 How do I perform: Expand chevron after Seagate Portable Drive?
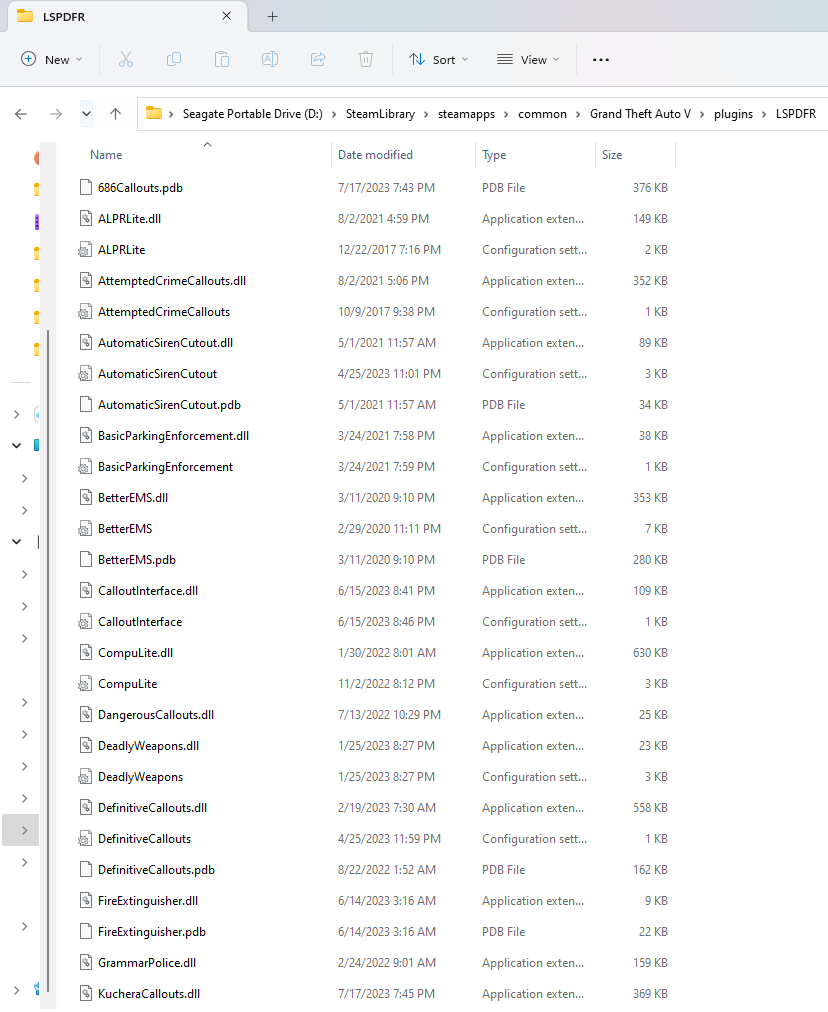pos(334,114)
